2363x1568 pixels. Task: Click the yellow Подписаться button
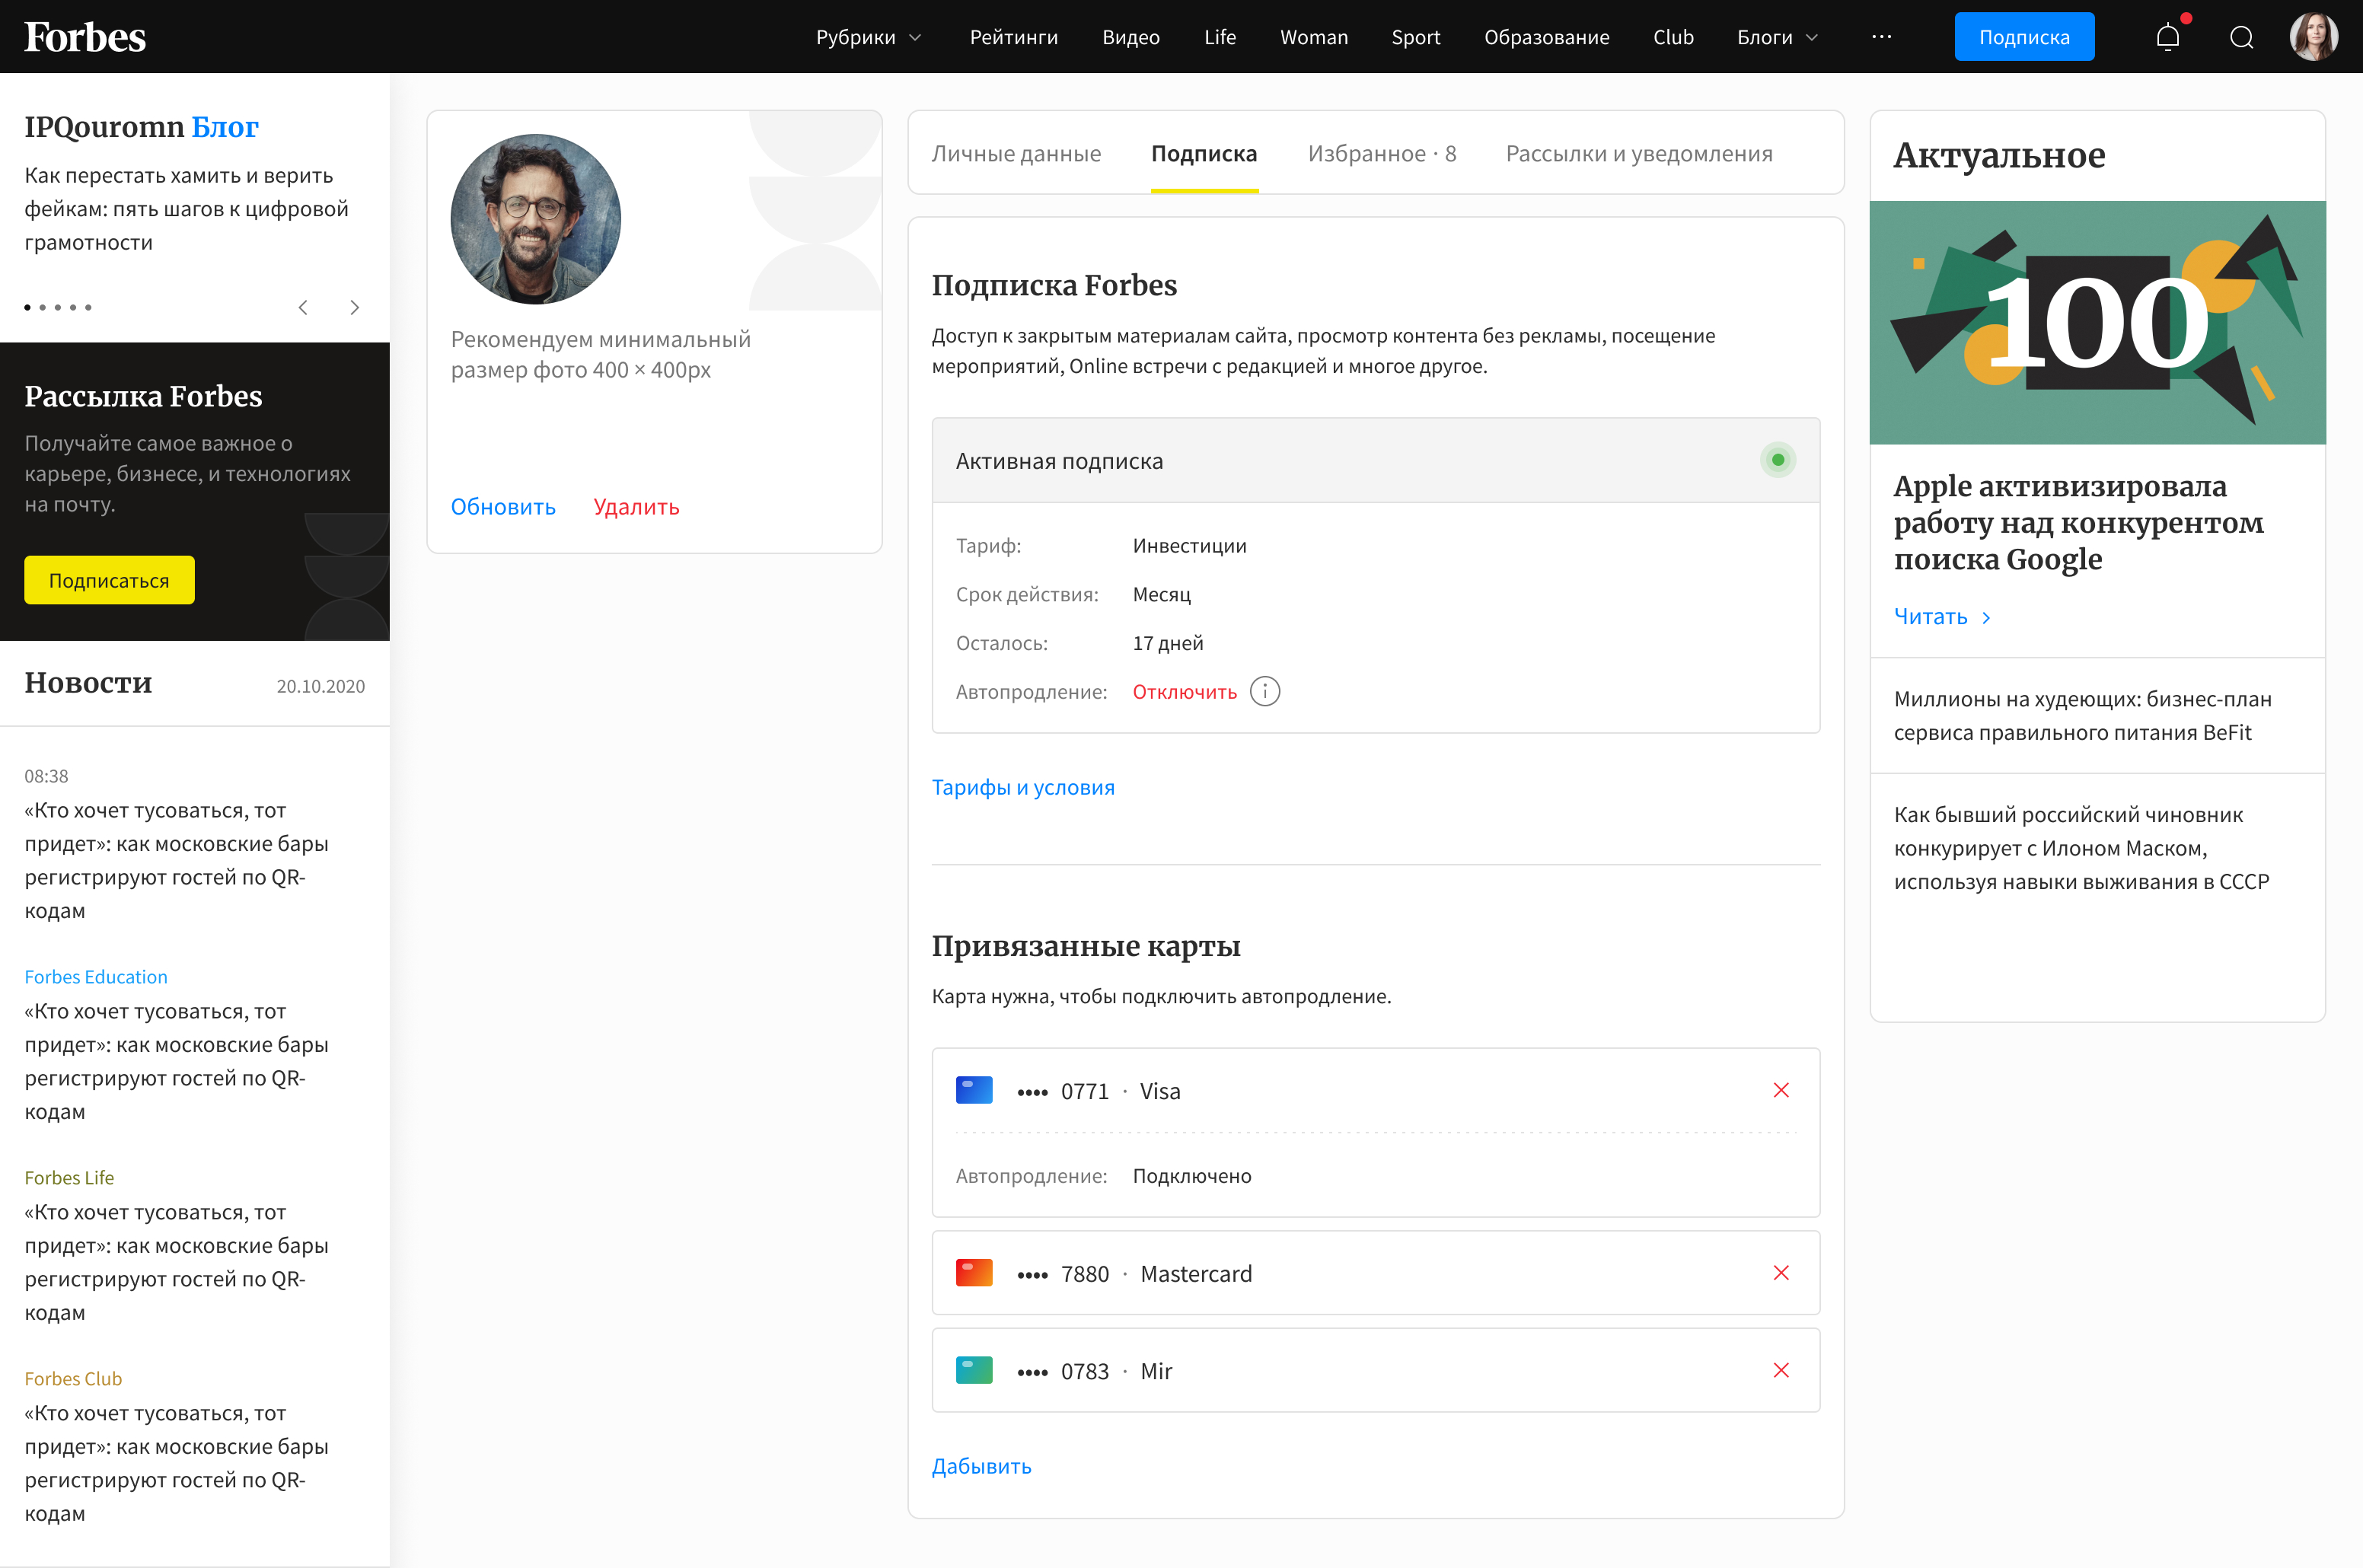[109, 580]
